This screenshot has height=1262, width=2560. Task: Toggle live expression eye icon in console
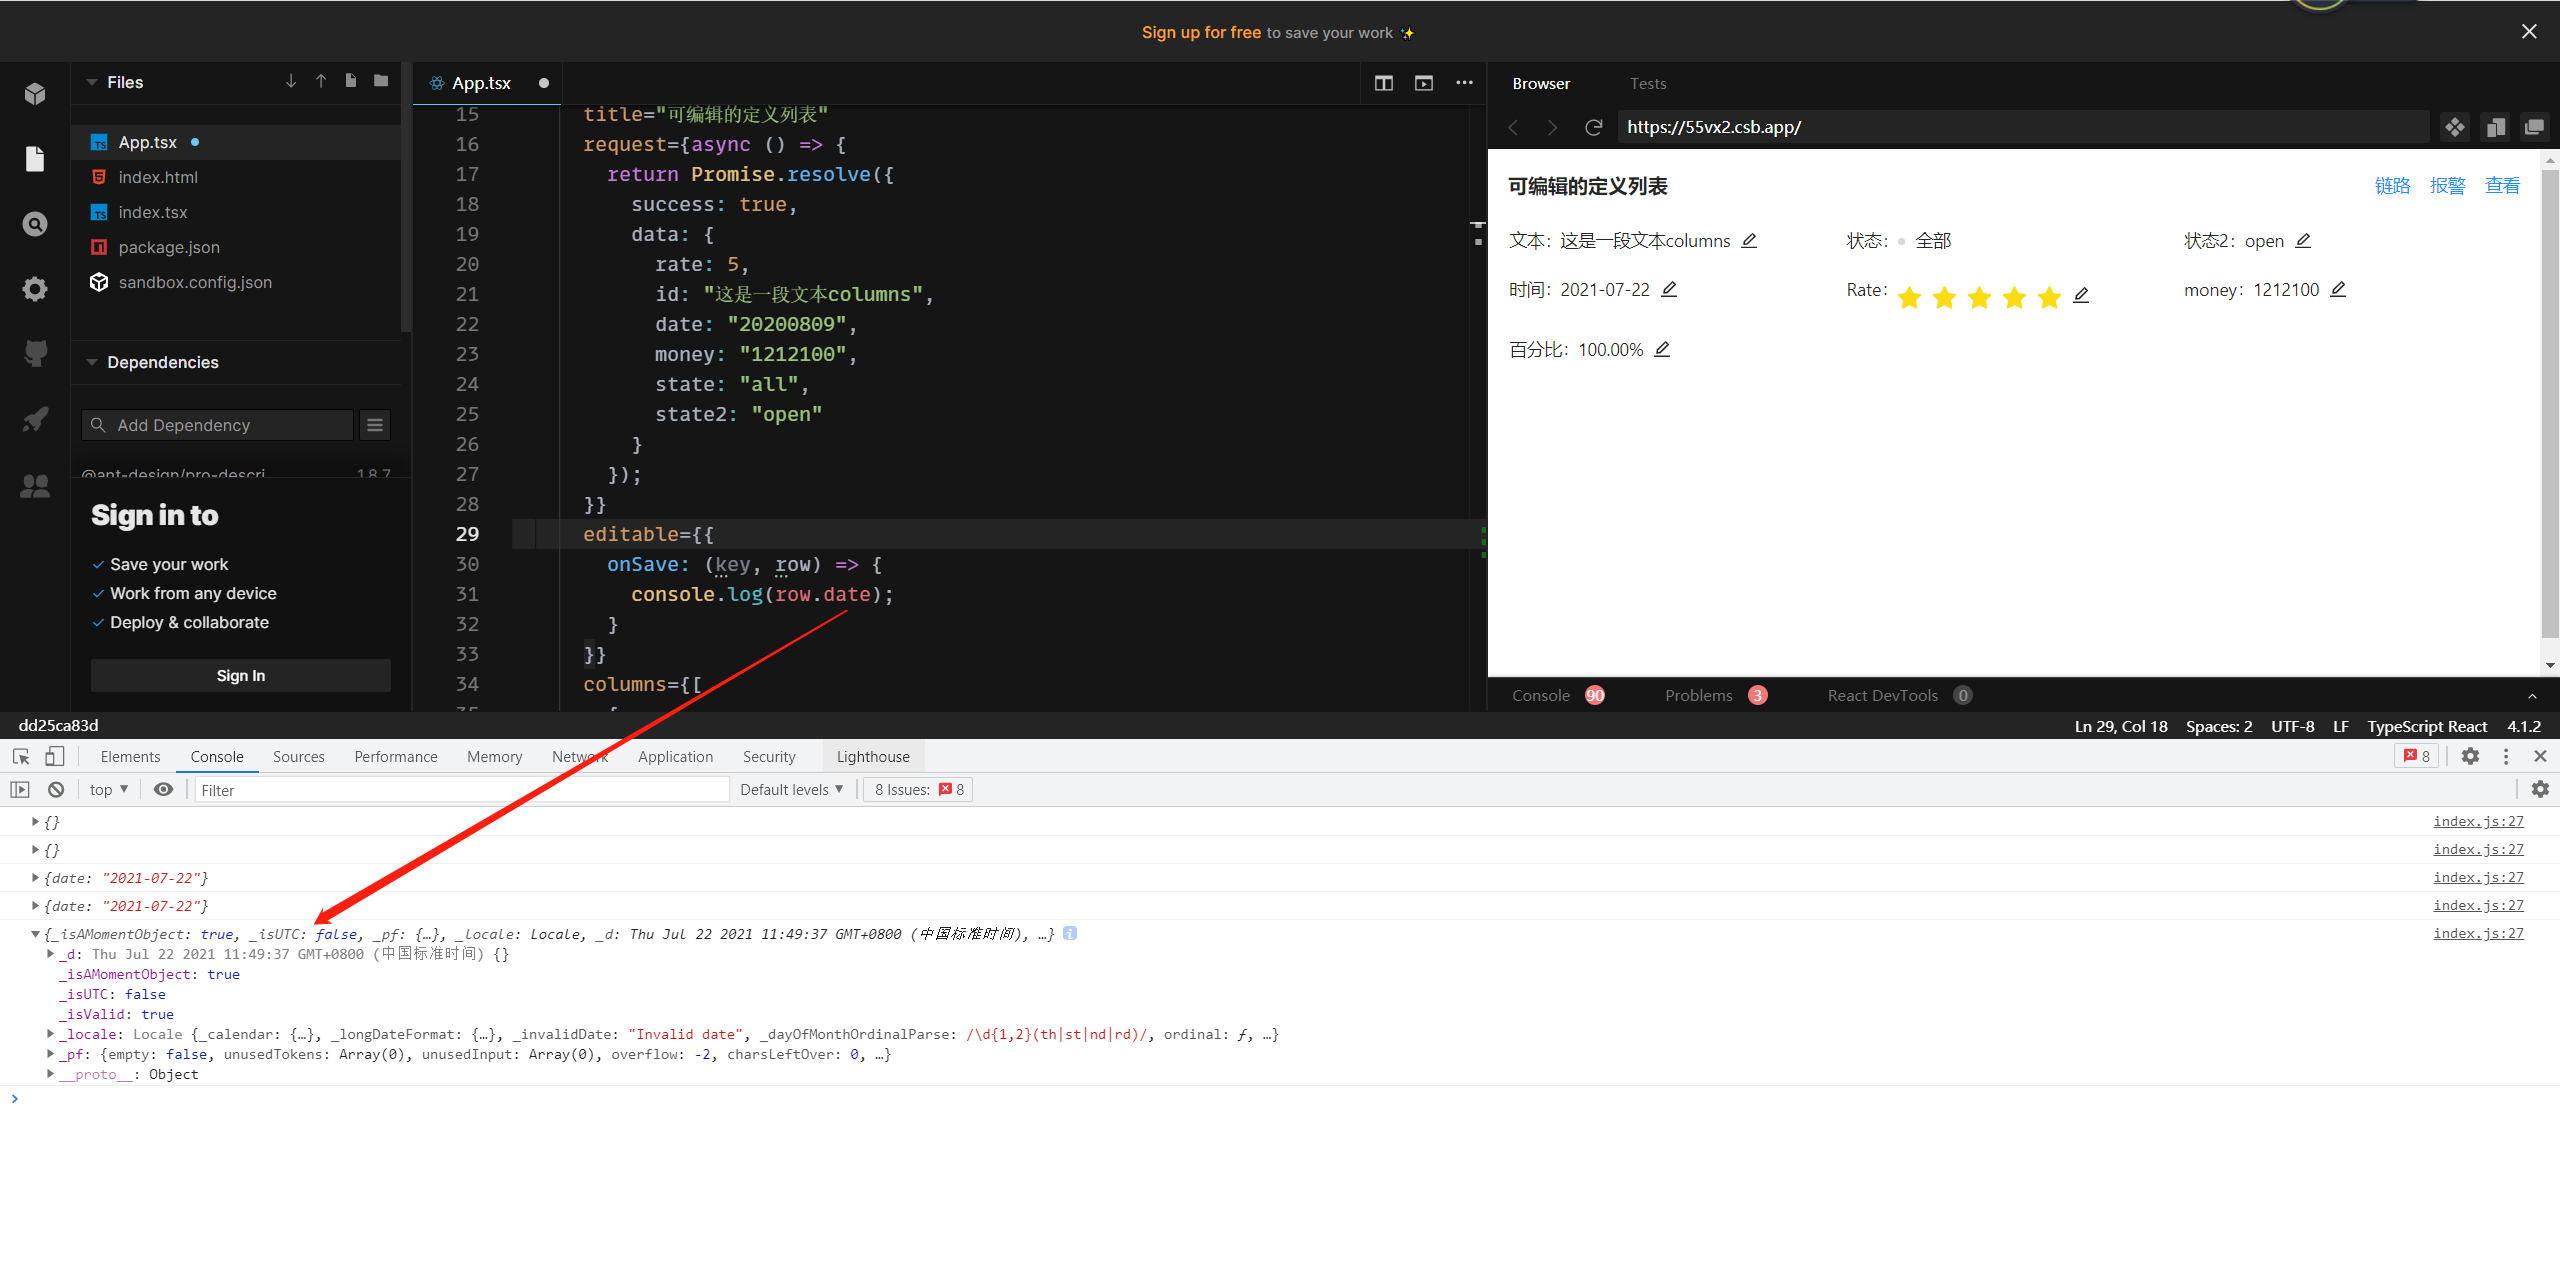(x=163, y=789)
